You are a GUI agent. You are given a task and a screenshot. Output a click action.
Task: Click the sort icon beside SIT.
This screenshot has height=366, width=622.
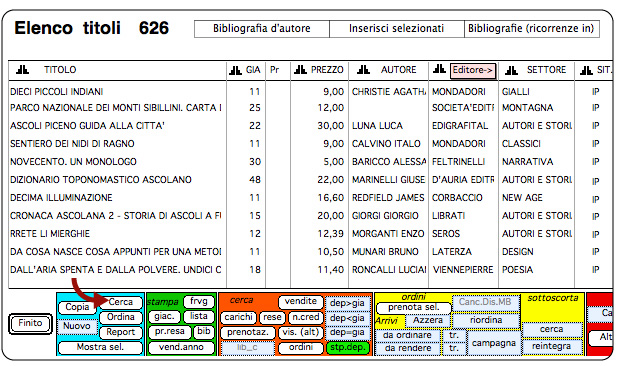pyautogui.click(x=586, y=71)
